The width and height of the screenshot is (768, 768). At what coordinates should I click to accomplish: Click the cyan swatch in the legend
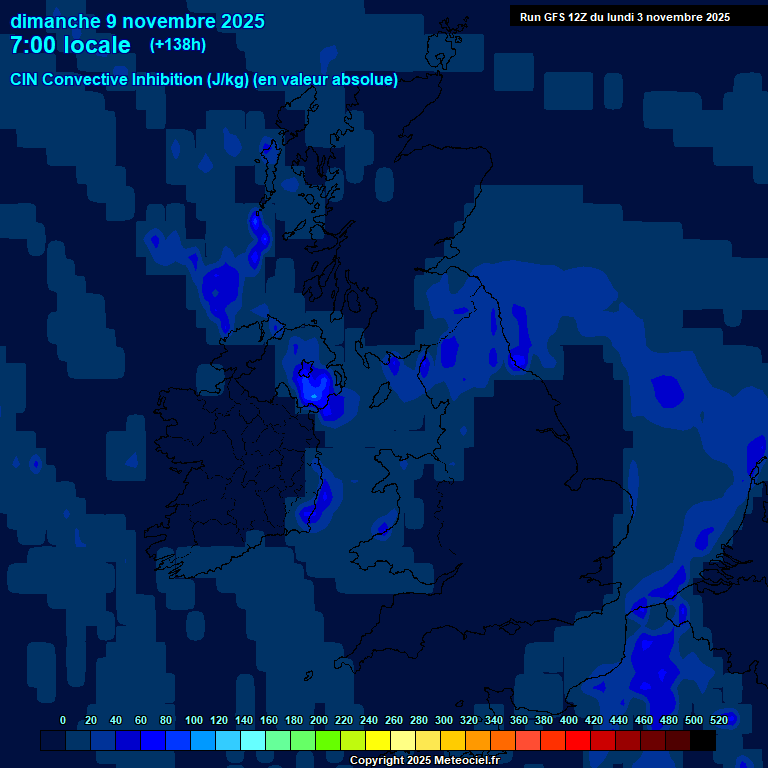tap(253, 741)
